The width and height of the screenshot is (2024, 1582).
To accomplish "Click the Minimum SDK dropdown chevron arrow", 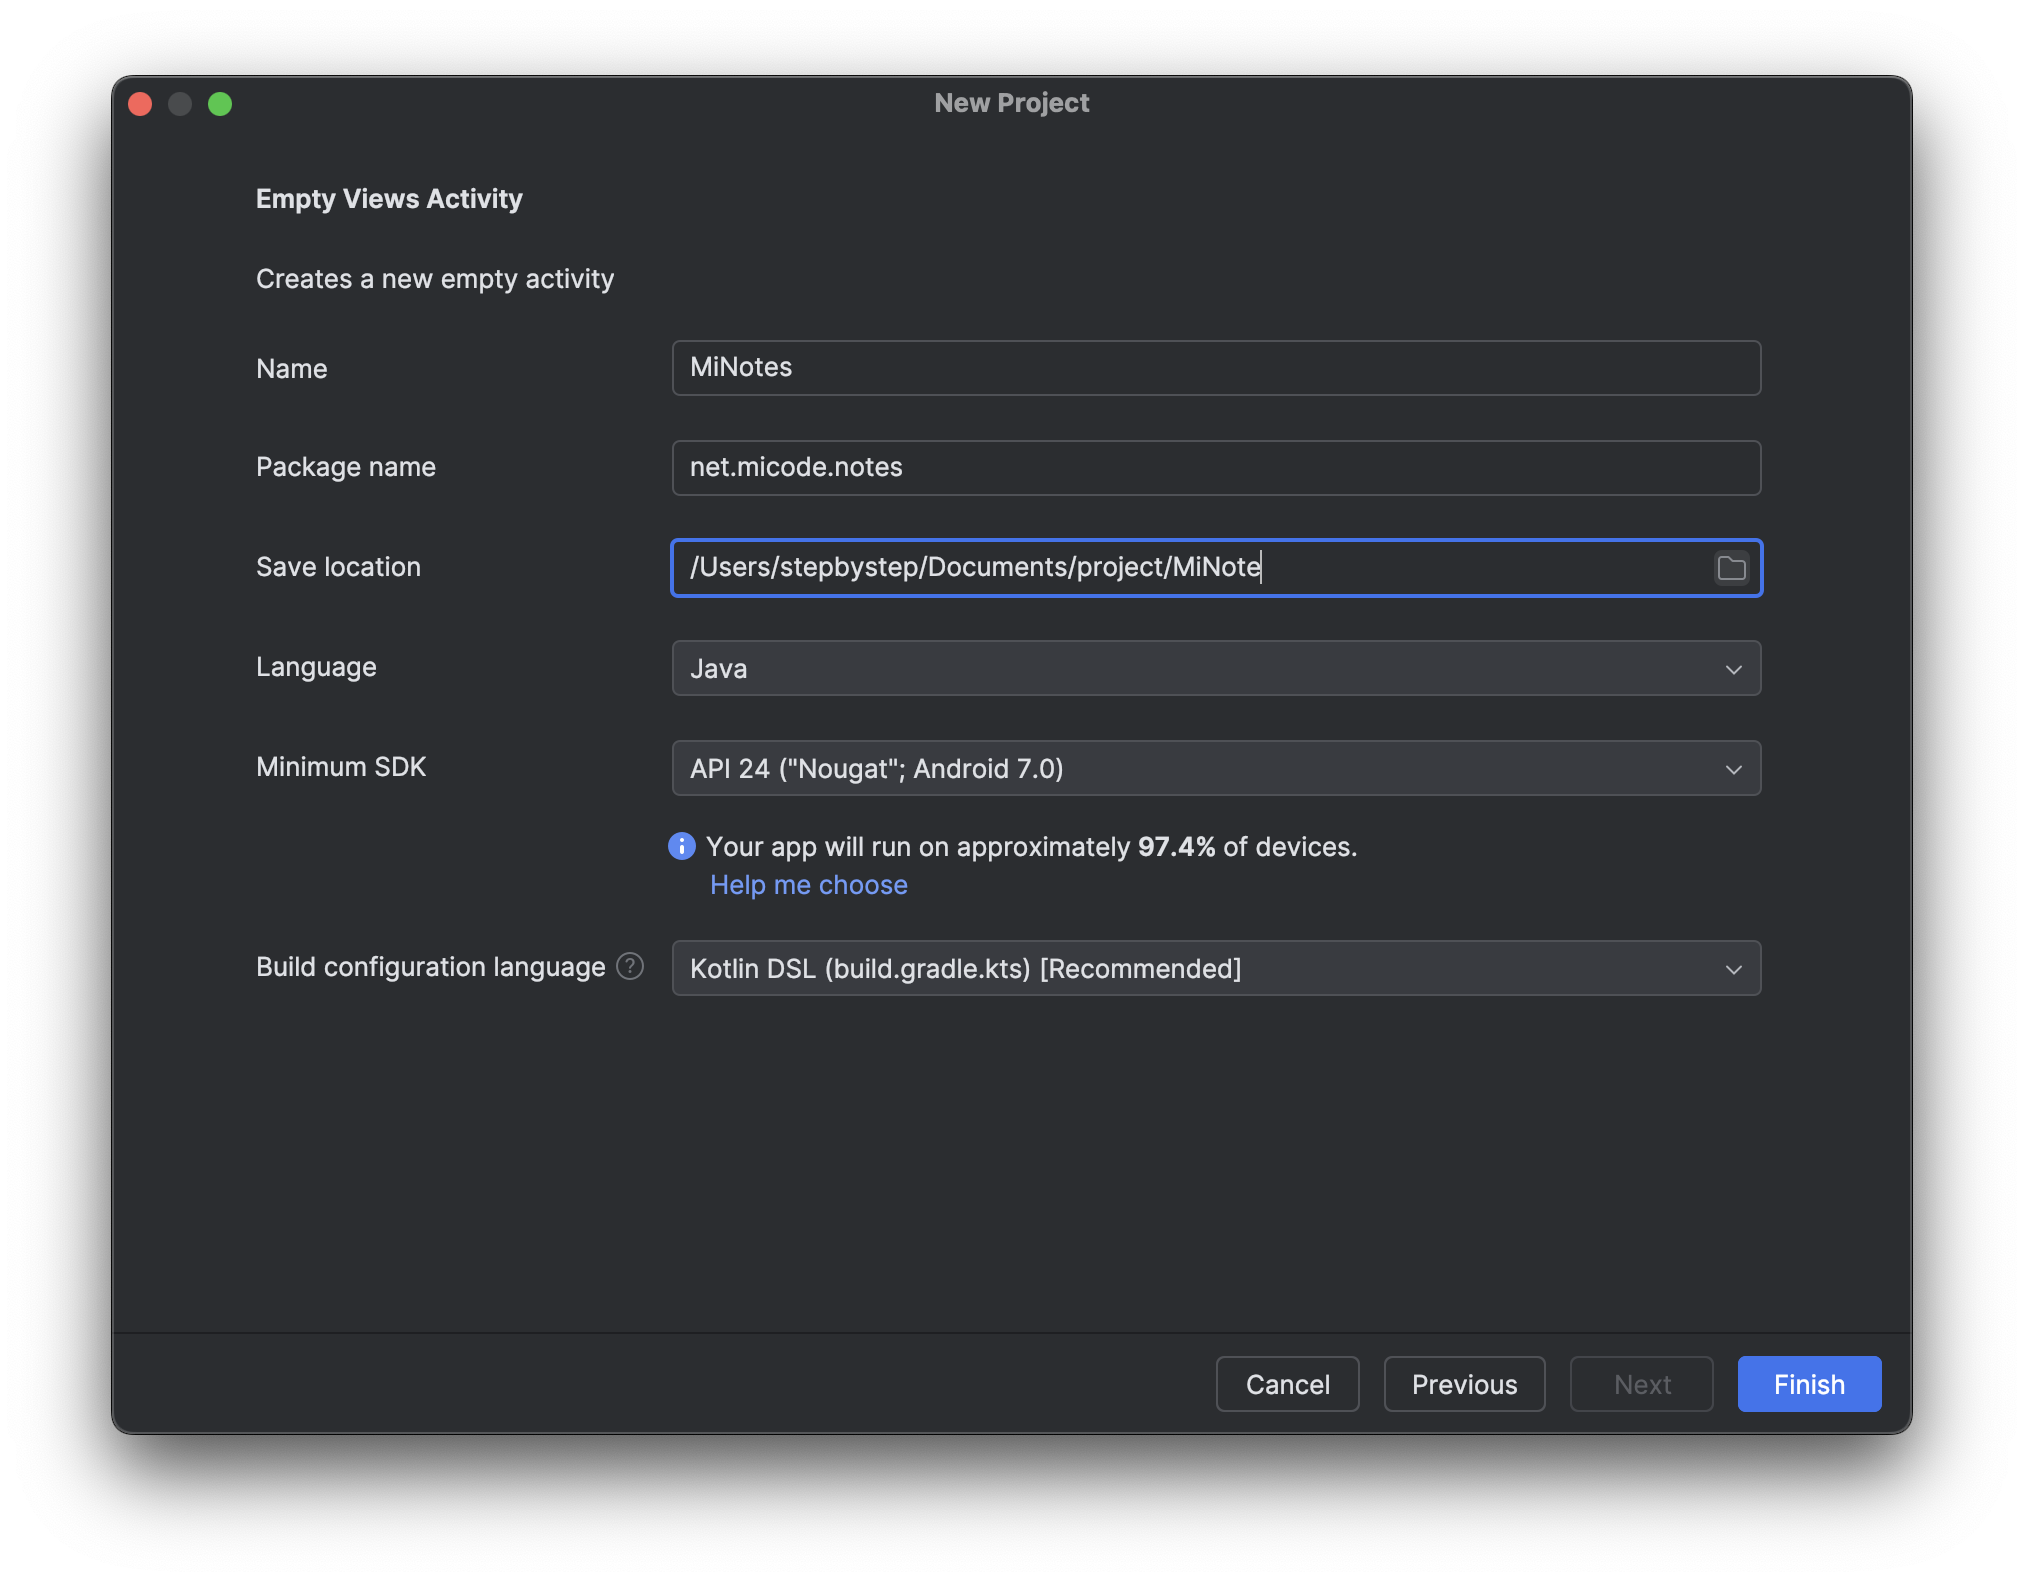I will click(1734, 769).
